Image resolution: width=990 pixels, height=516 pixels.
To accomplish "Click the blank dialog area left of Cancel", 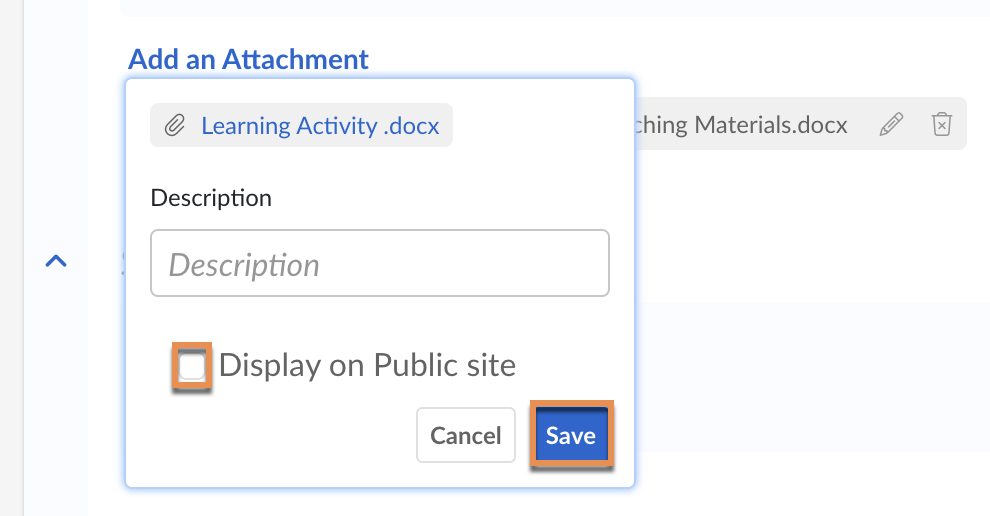I will (x=280, y=440).
